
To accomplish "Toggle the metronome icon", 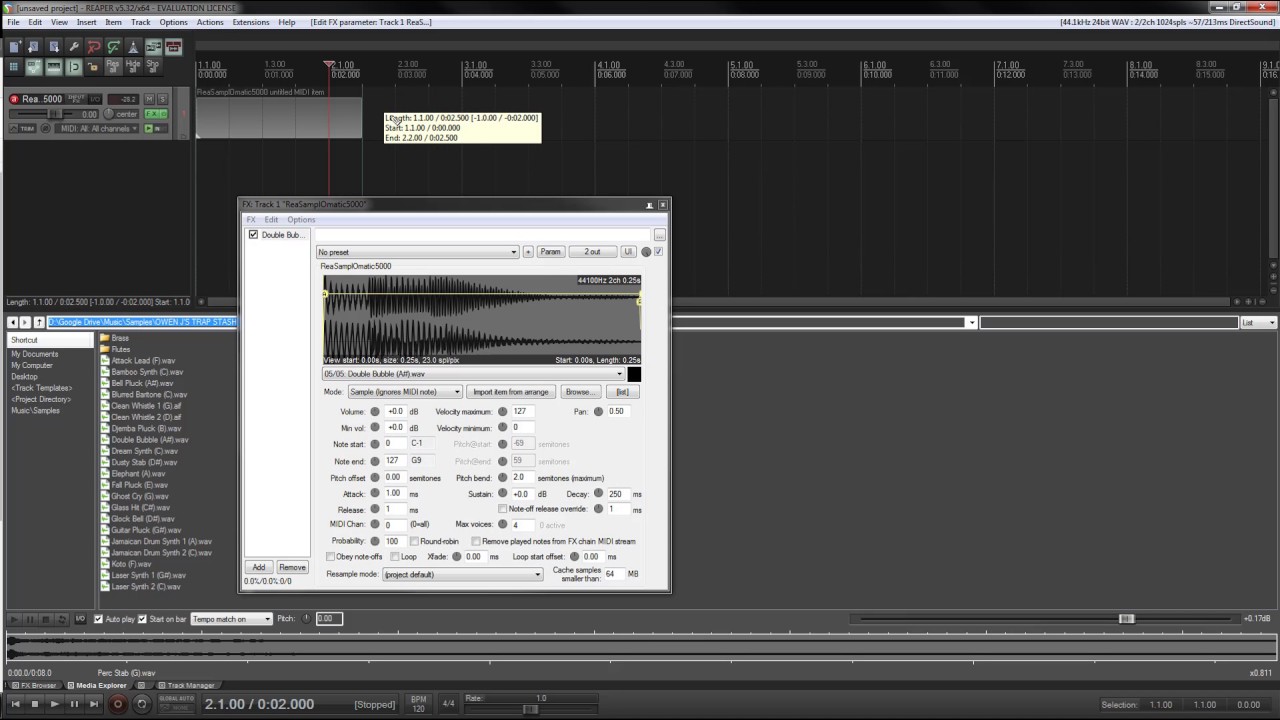I will click(x=134, y=47).
